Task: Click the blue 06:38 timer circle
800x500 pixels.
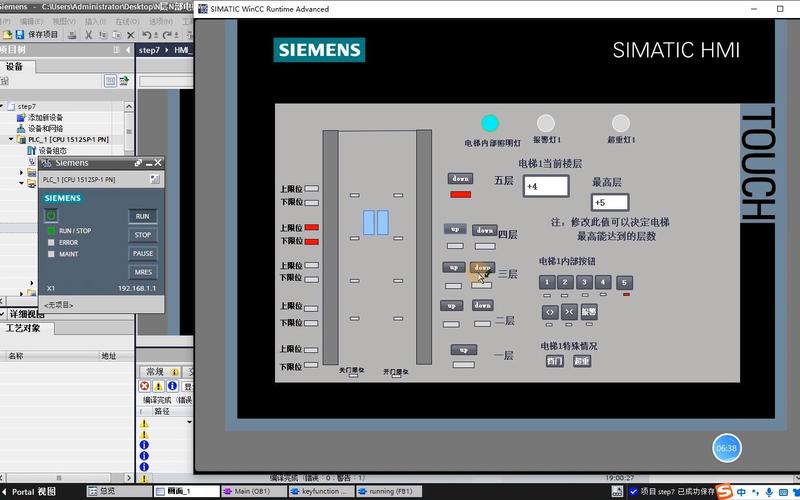Action: click(x=726, y=448)
